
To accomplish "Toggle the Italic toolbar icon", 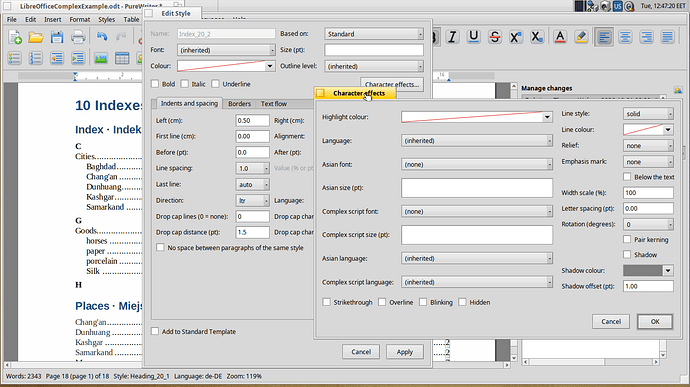I will 452,37.
